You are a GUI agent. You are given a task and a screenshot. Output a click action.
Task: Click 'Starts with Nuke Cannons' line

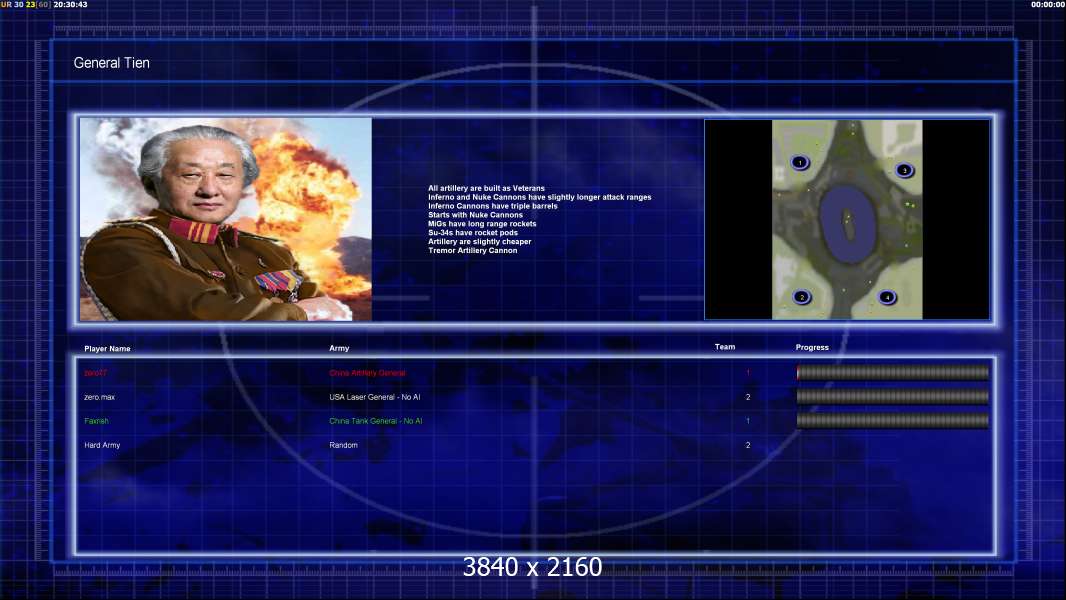pyautogui.click(x=475, y=215)
